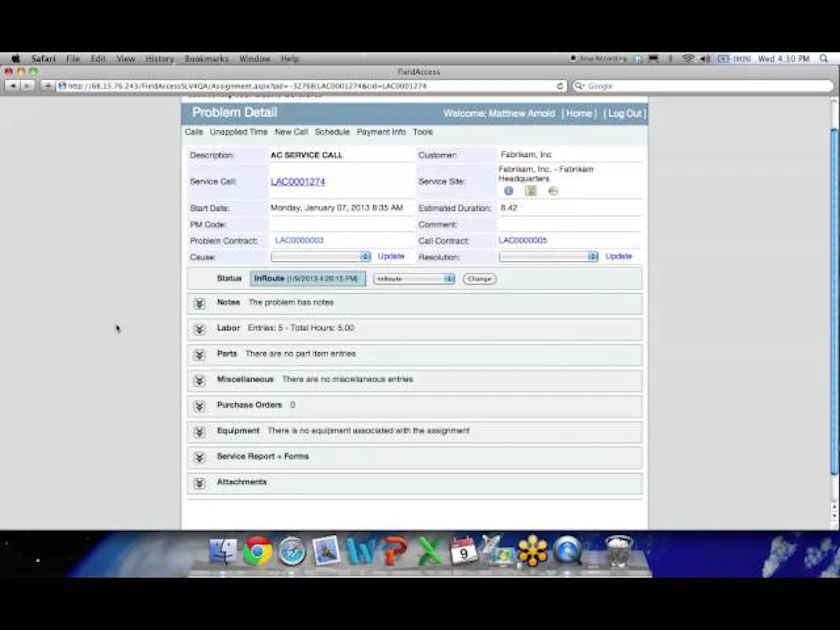Click the 'AC SERVICE CALL' description text
The width and height of the screenshot is (840, 630).
(306, 155)
